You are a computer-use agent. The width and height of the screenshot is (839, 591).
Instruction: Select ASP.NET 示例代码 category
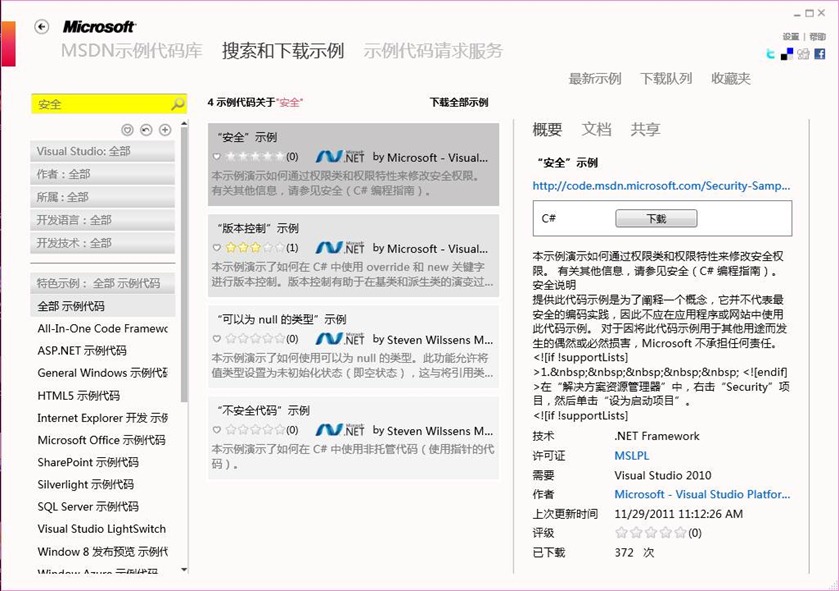pyautogui.click(x=82, y=351)
